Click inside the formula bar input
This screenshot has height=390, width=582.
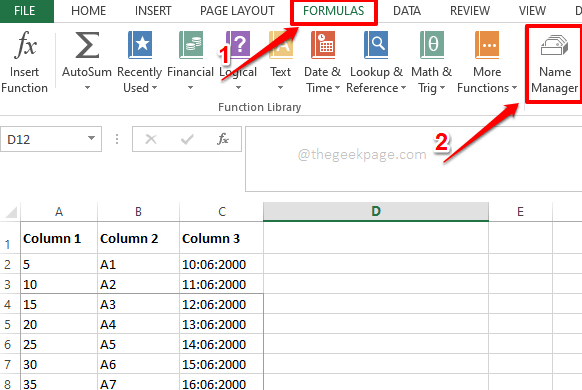point(413,159)
